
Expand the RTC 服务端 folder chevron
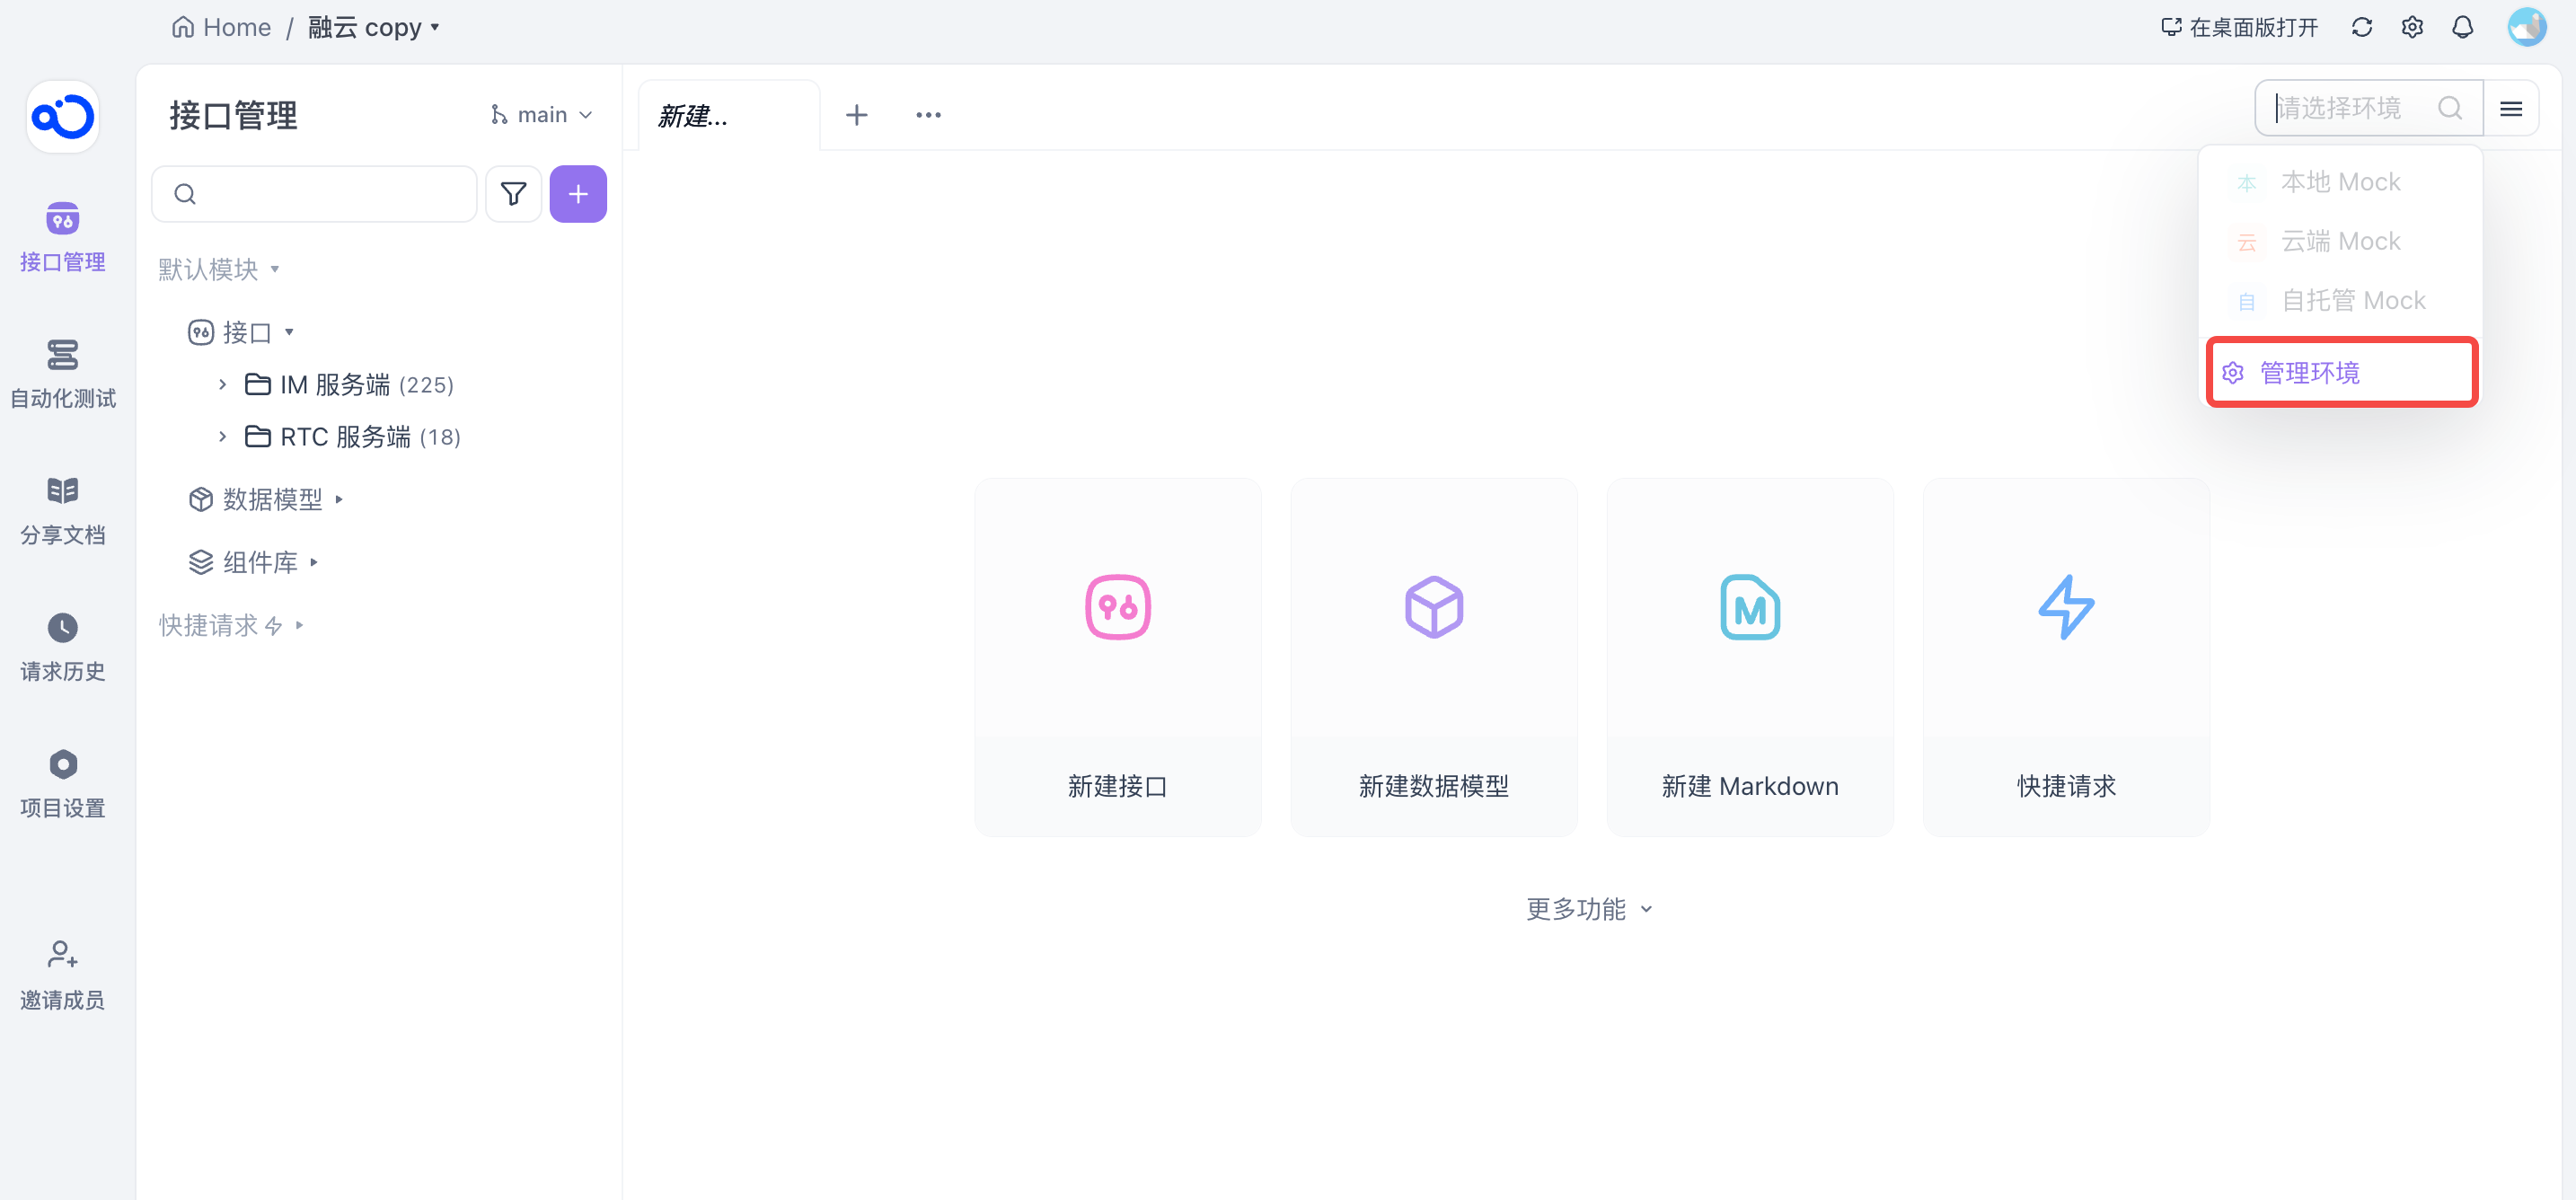[222, 436]
